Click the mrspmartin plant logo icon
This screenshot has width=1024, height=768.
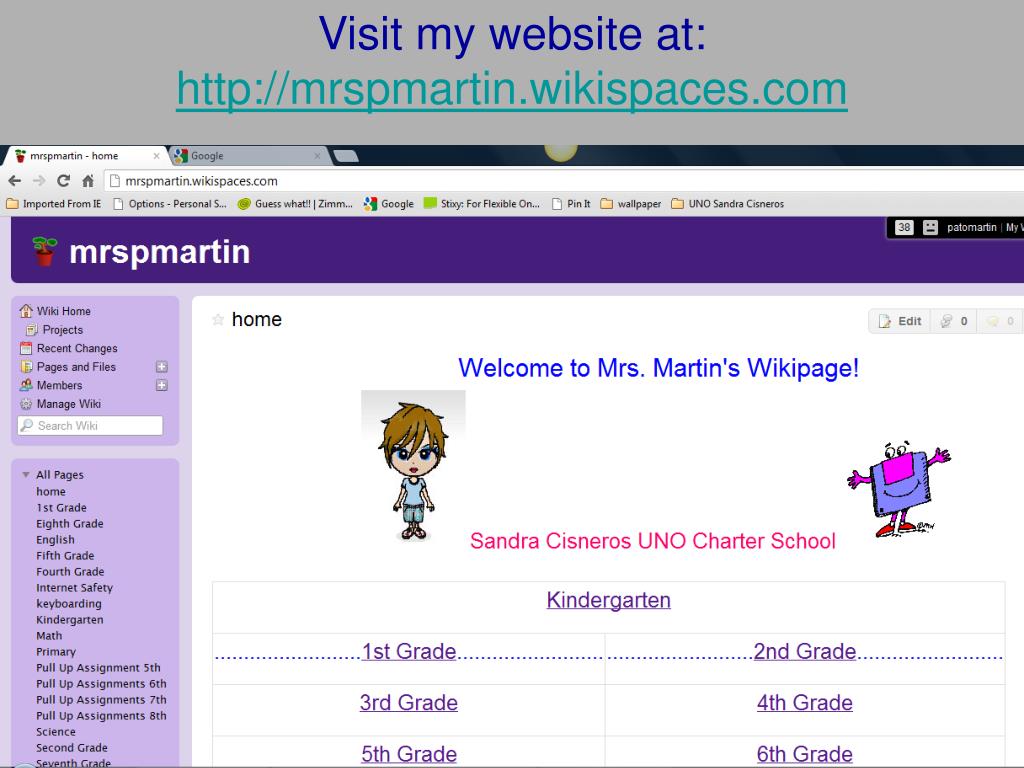[x=44, y=251]
